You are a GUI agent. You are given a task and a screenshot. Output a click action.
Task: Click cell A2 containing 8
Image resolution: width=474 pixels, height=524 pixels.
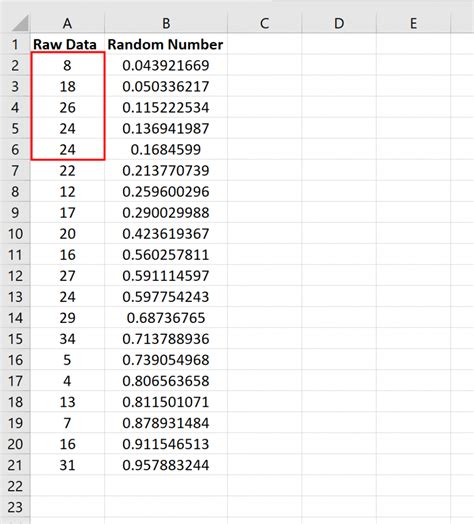tap(68, 65)
